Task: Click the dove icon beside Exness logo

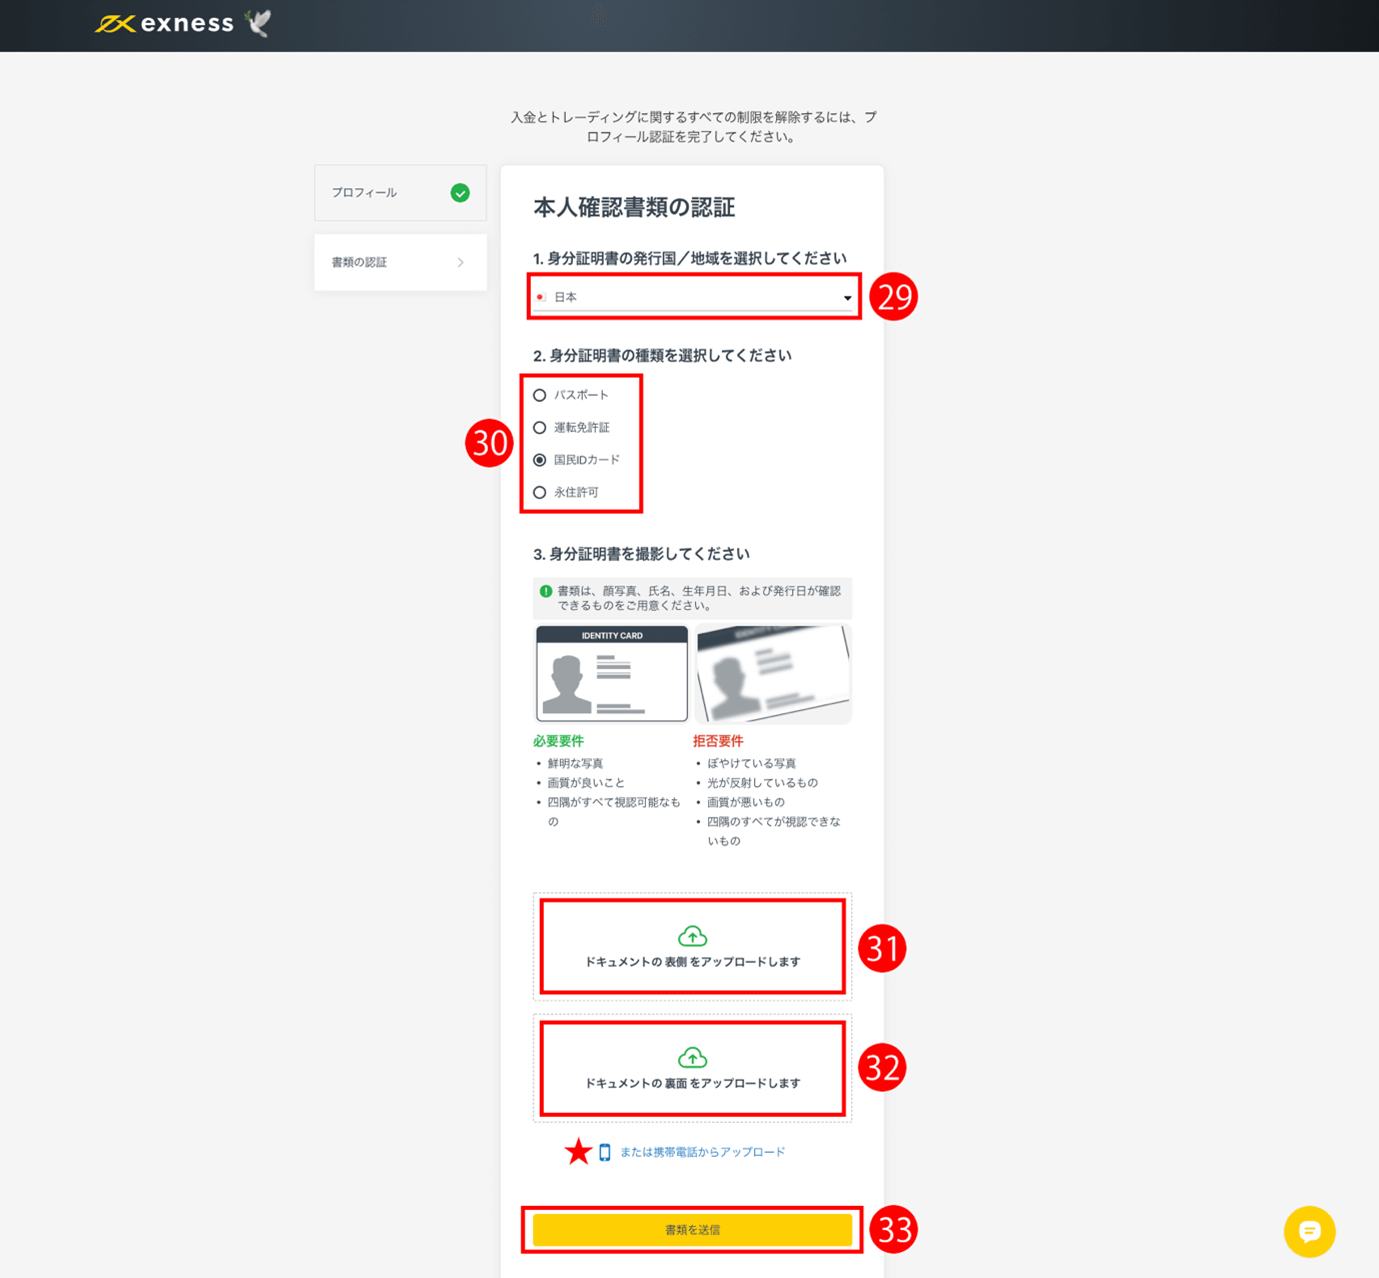Action: pos(259,23)
